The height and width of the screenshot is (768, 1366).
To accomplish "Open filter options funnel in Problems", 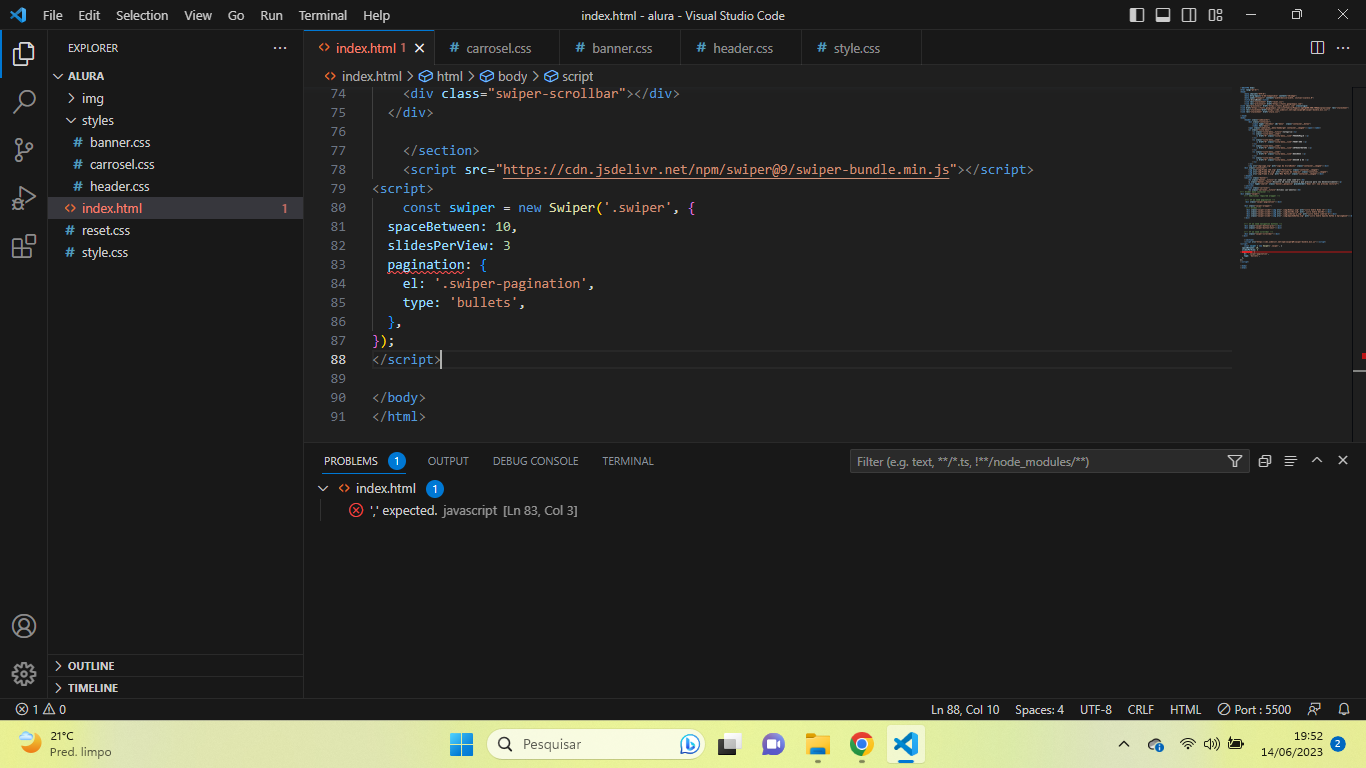I will click(1235, 461).
